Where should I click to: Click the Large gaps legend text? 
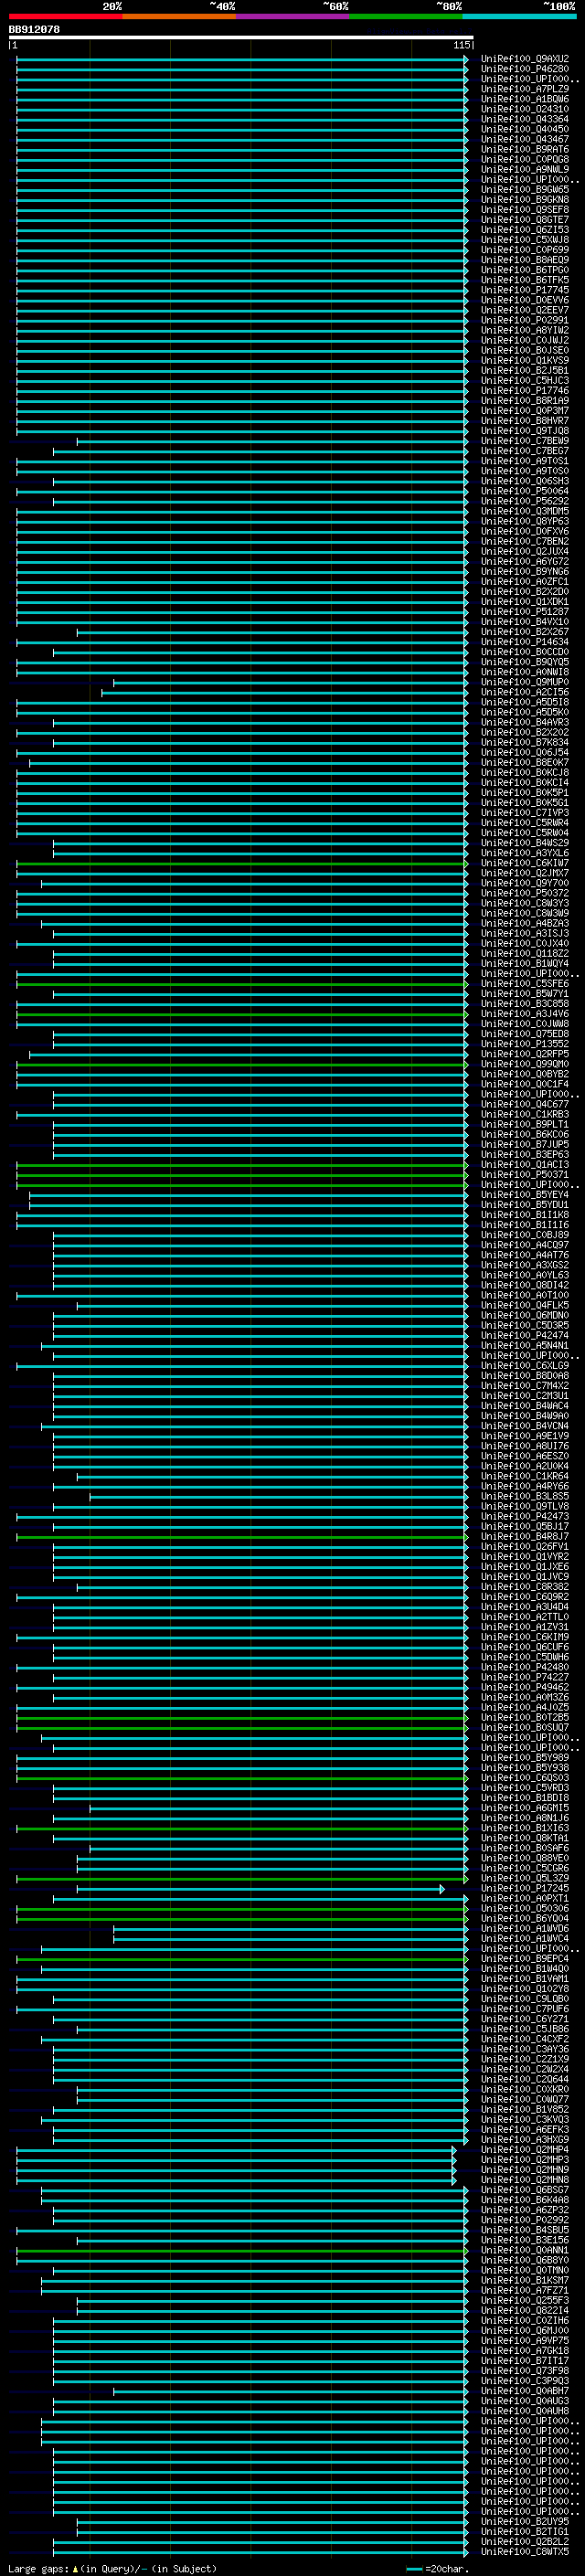coord(112,2568)
